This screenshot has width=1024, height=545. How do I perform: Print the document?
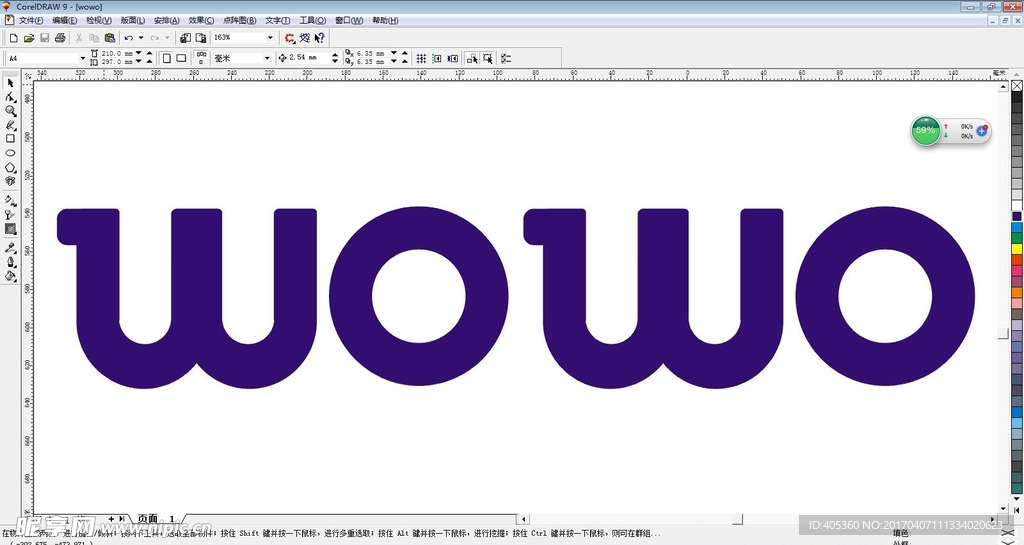pyautogui.click(x=60, y=38)
